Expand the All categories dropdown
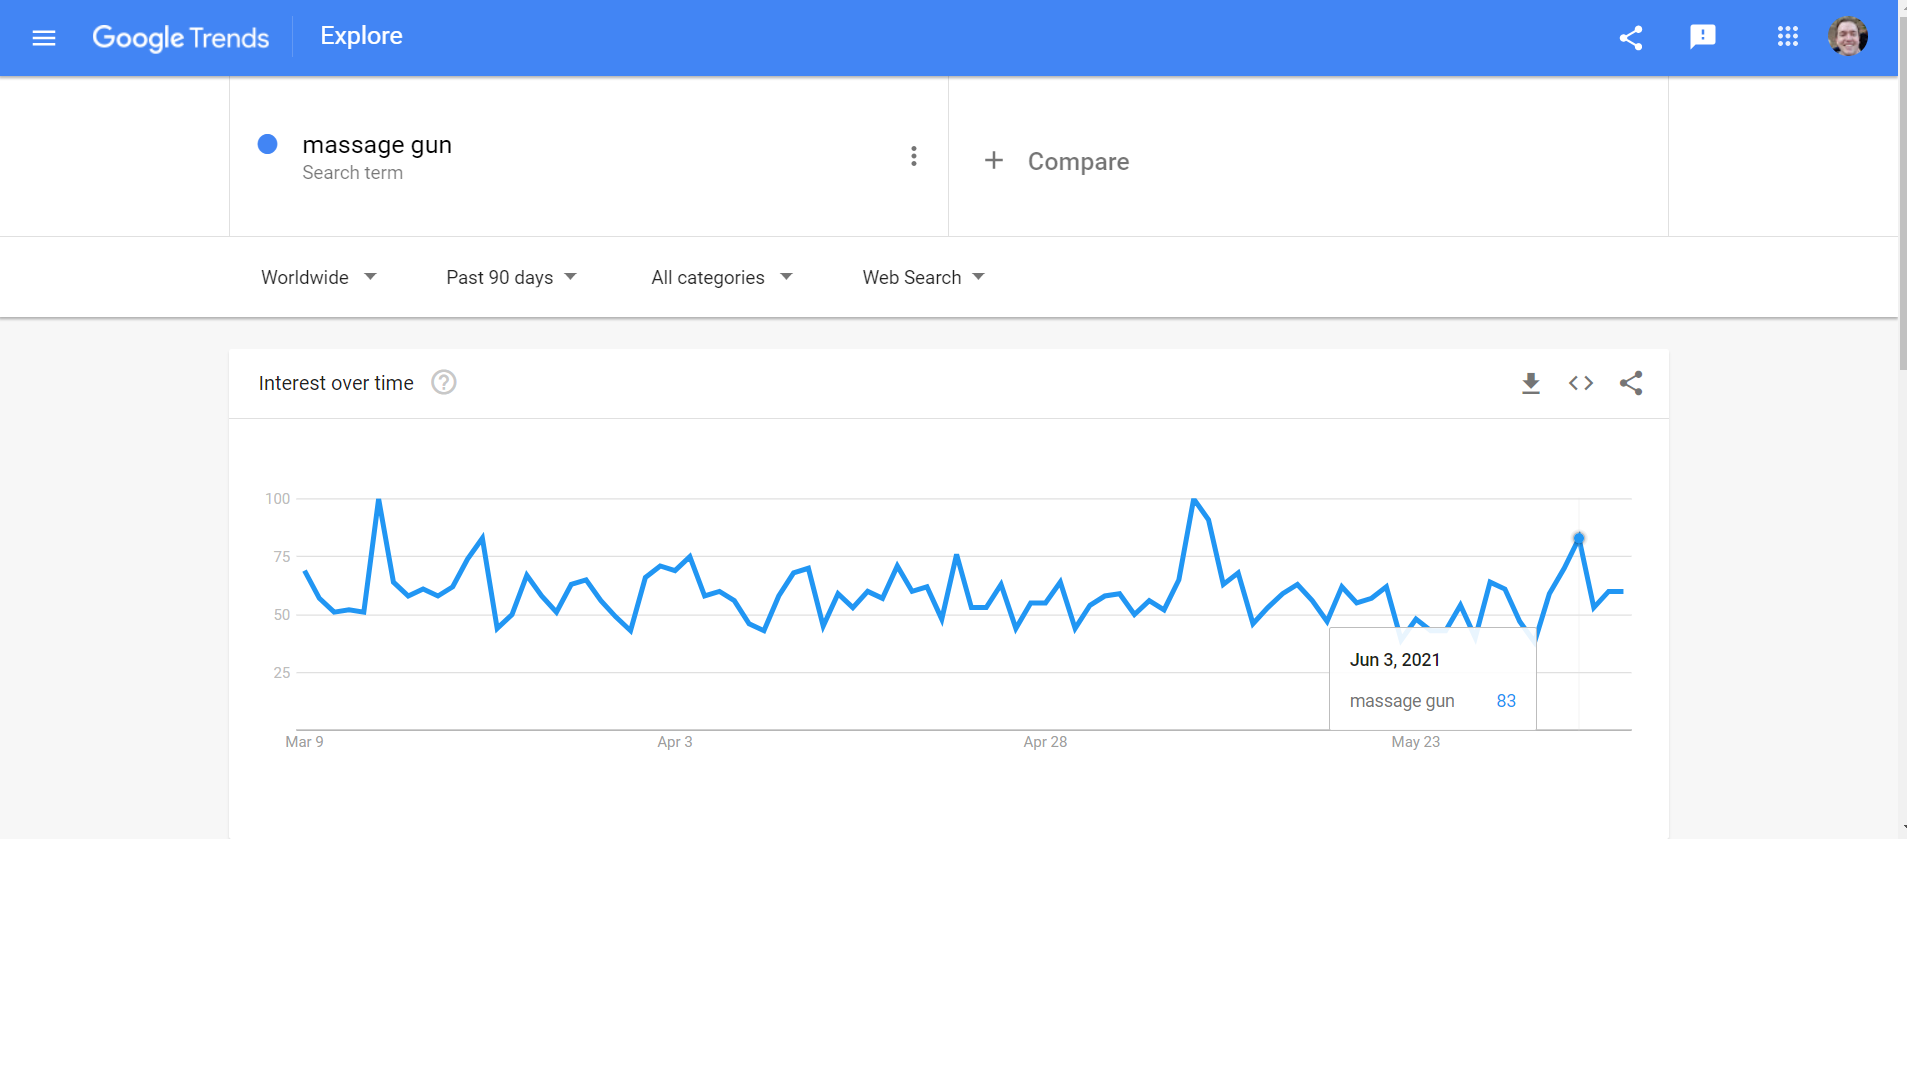 (721, 278)
